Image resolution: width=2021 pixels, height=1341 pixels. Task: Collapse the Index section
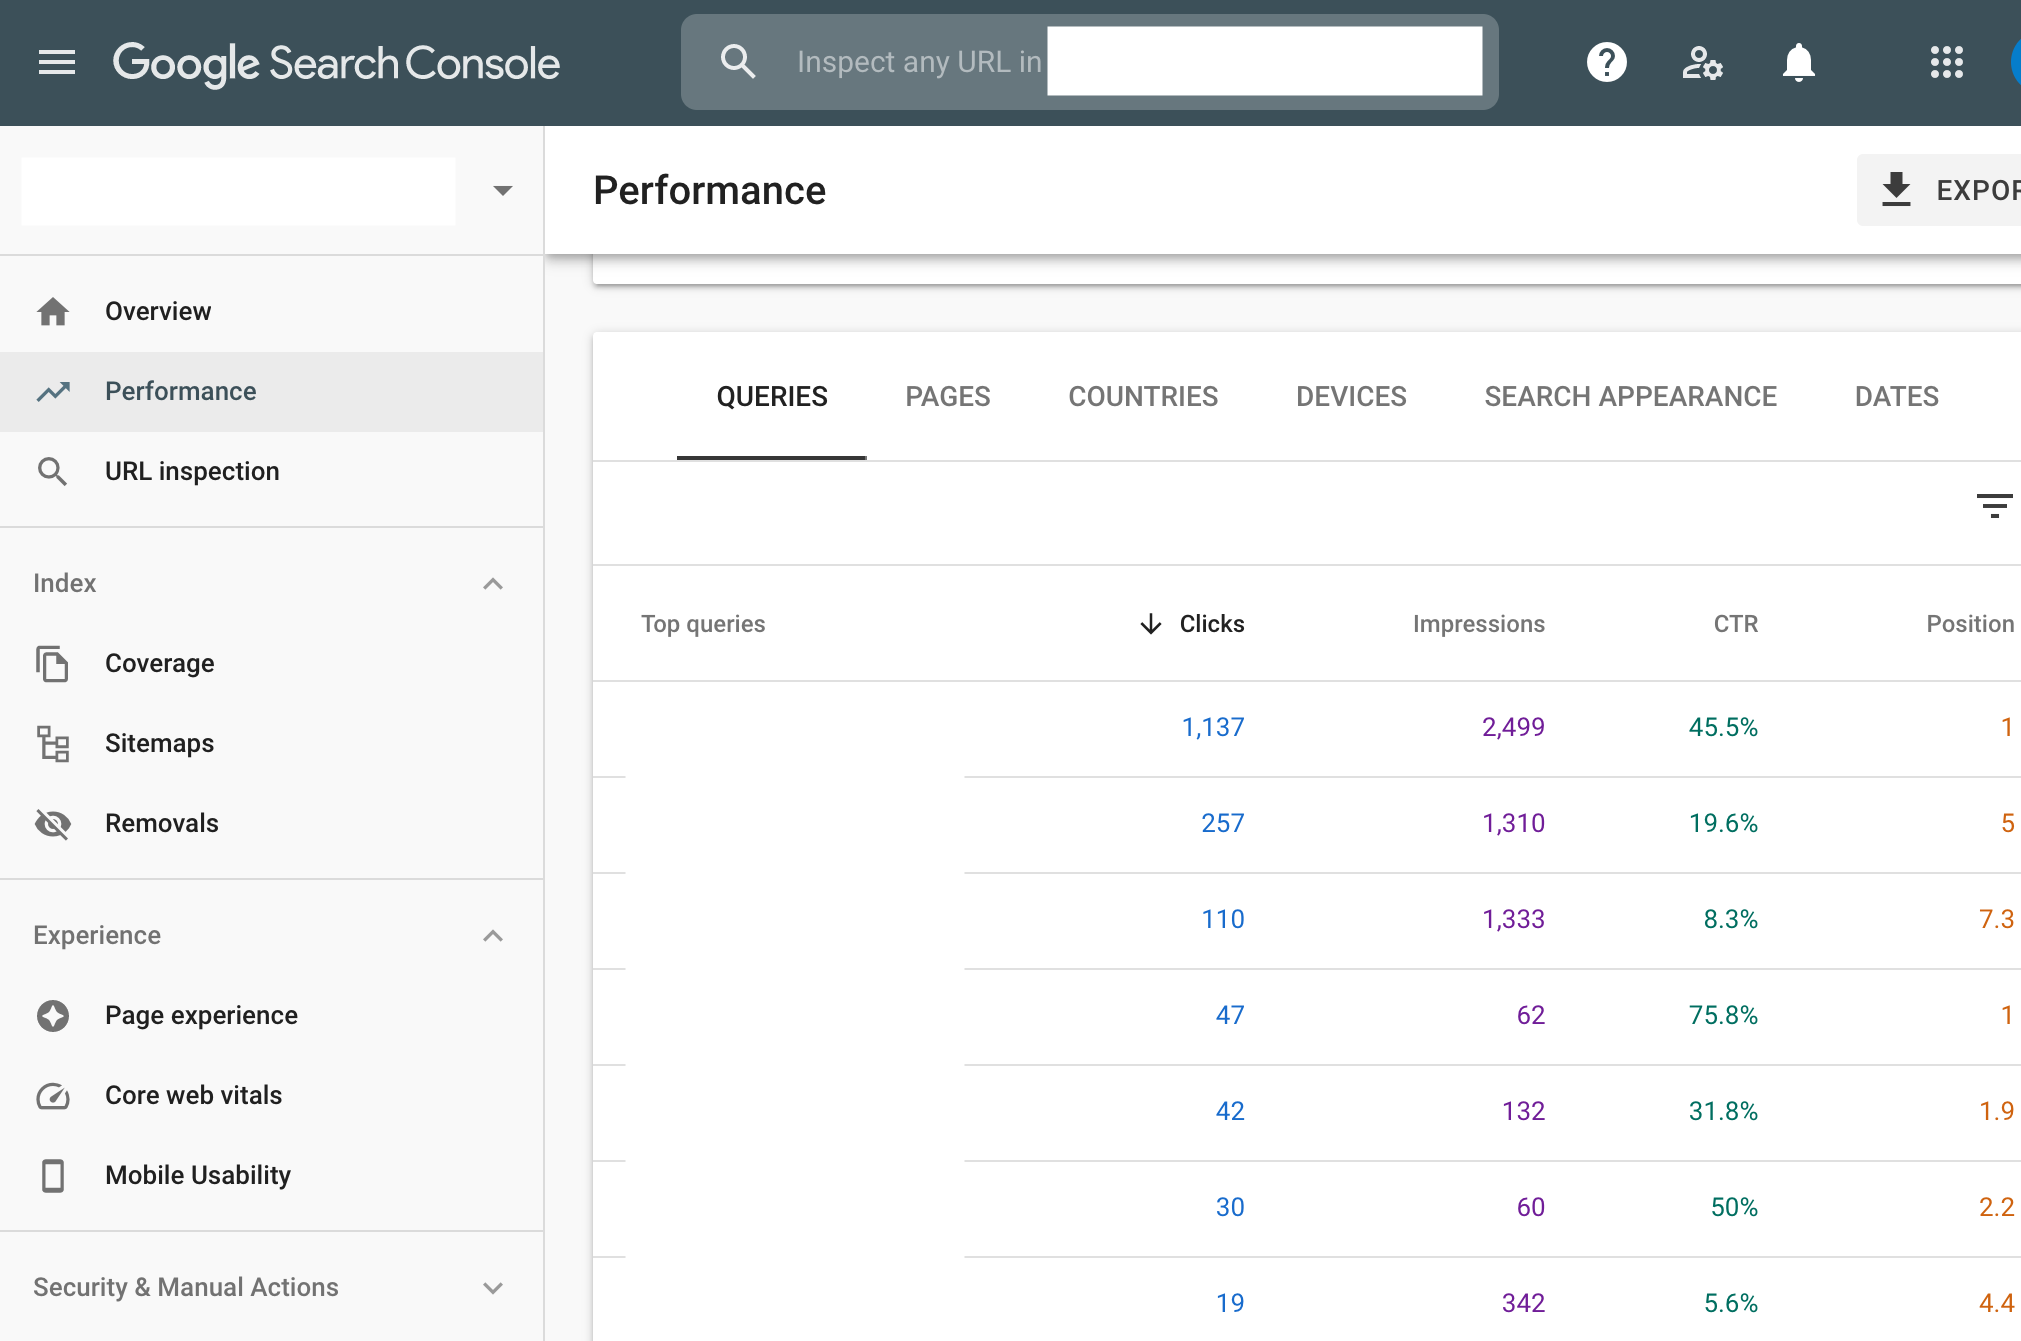click(x=492, y=583)
